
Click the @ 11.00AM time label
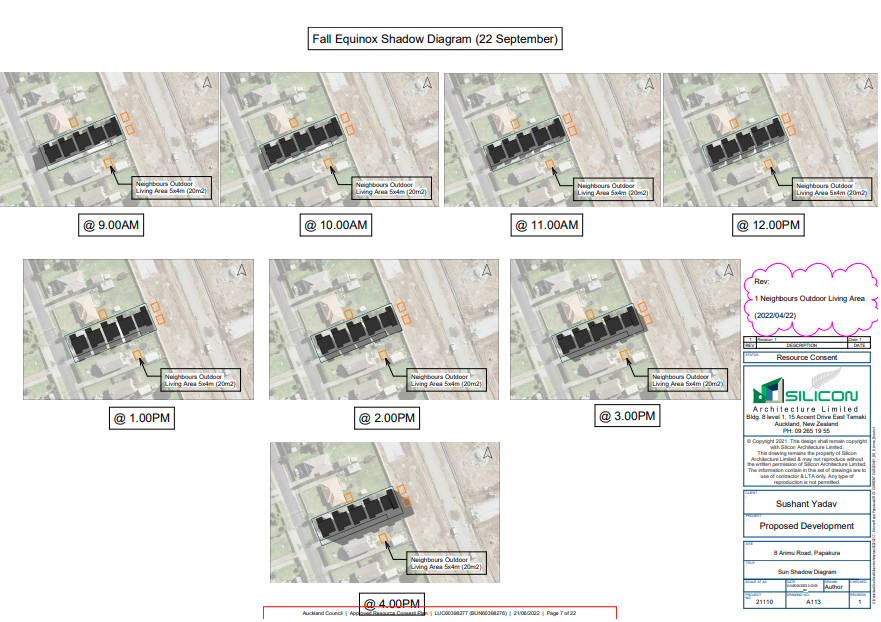tap(547, 226)
